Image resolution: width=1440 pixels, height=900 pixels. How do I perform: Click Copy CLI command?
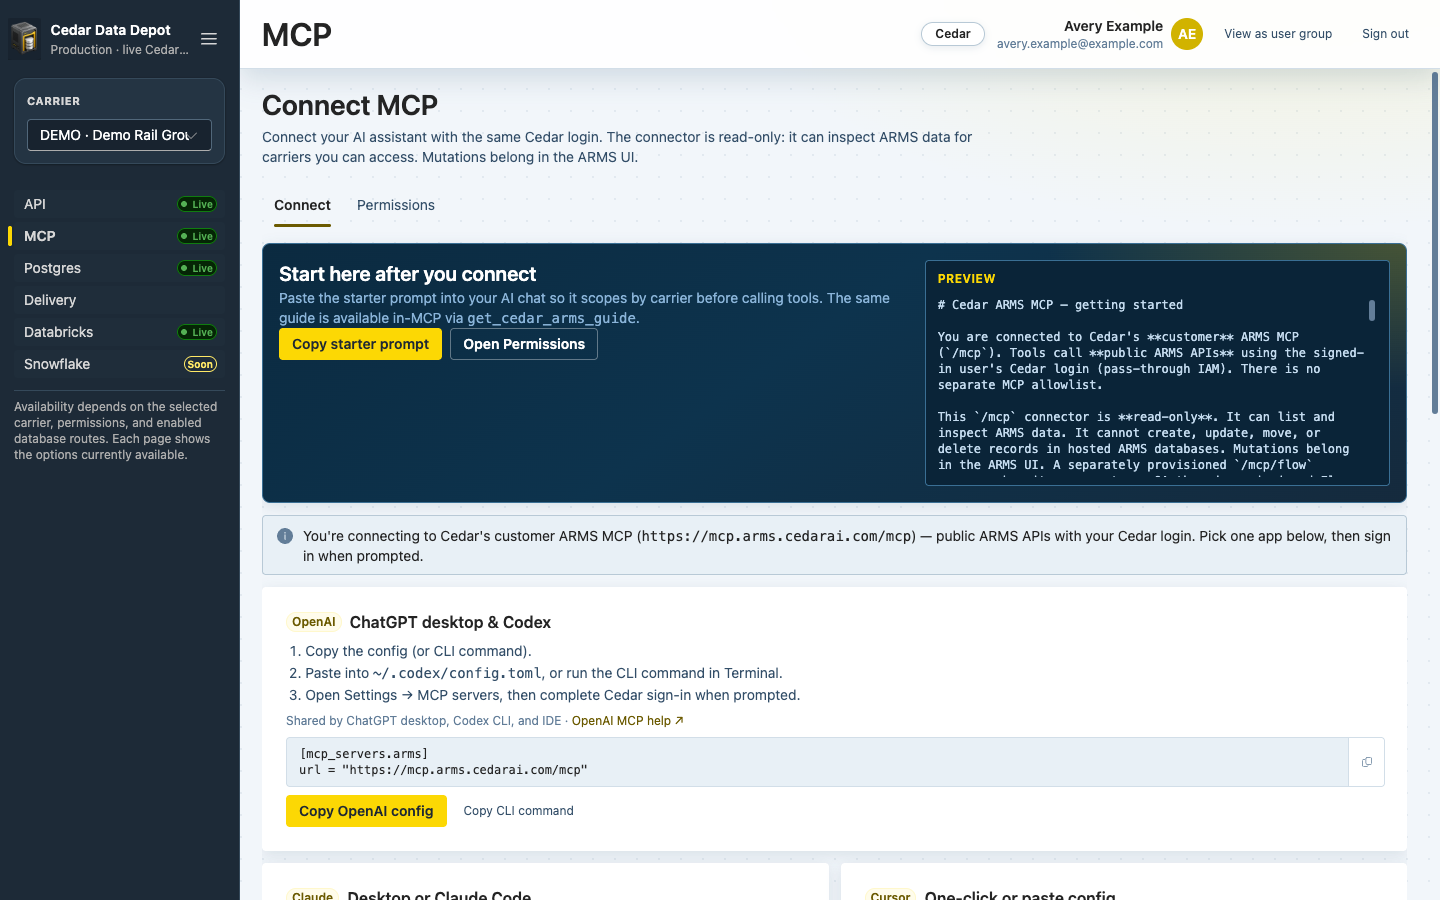click(x=518, y=811)
